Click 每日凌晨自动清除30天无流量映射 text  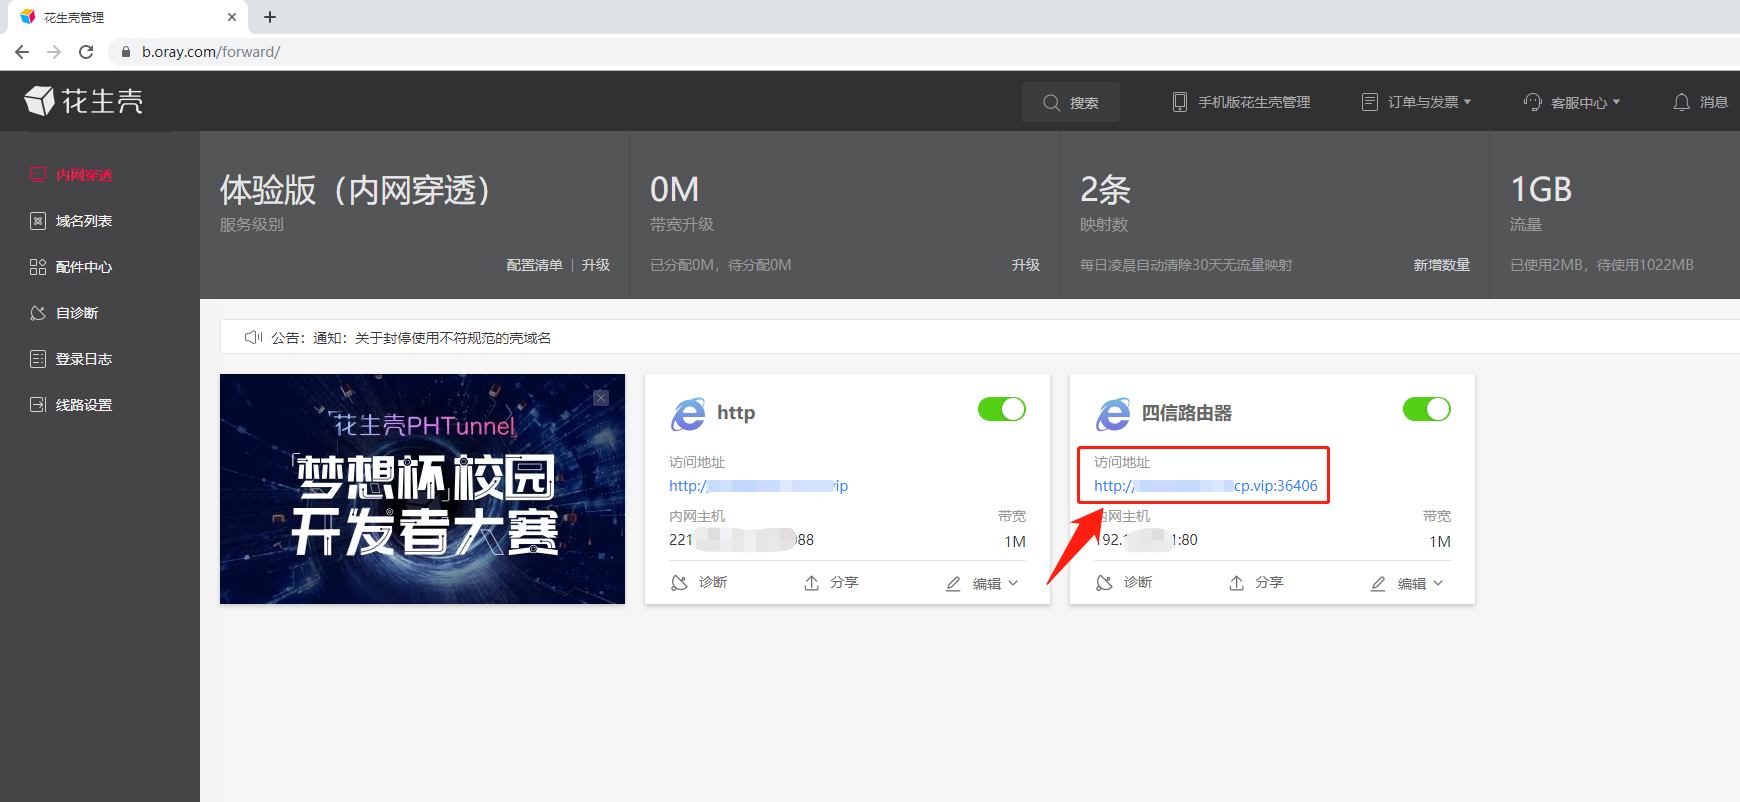1186,265
